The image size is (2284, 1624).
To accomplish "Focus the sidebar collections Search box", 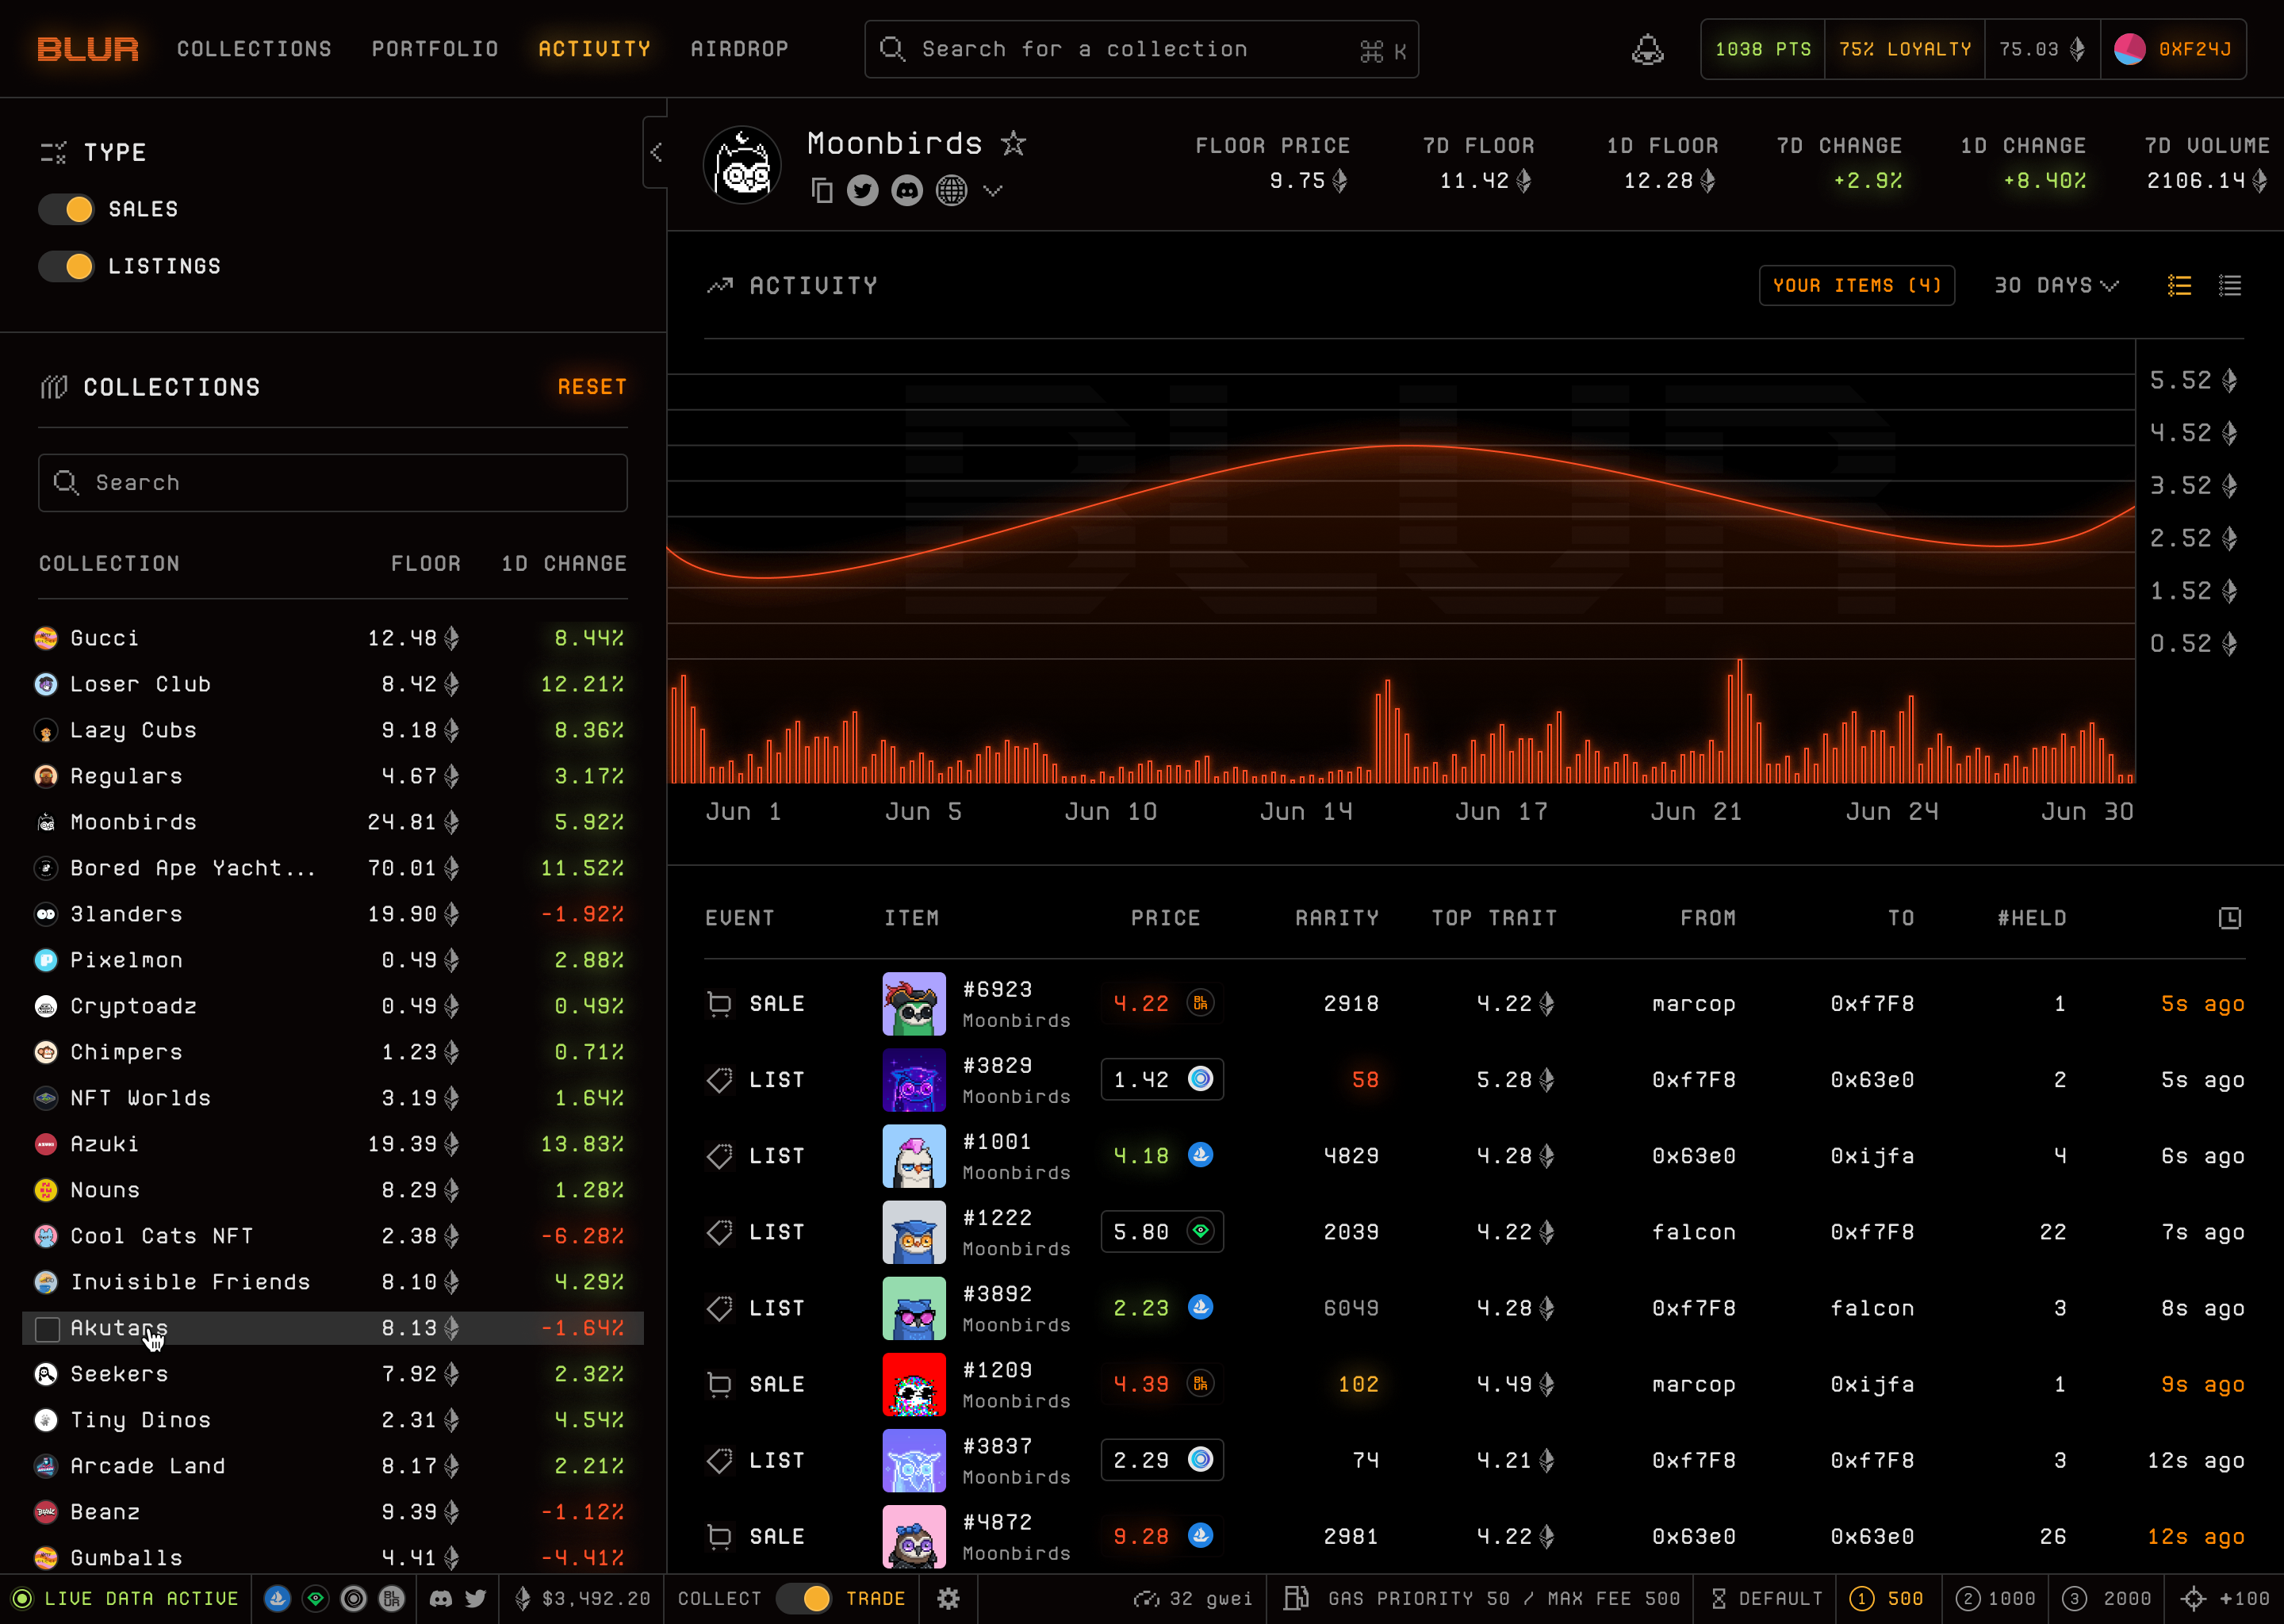I will (x=333, y=483).
